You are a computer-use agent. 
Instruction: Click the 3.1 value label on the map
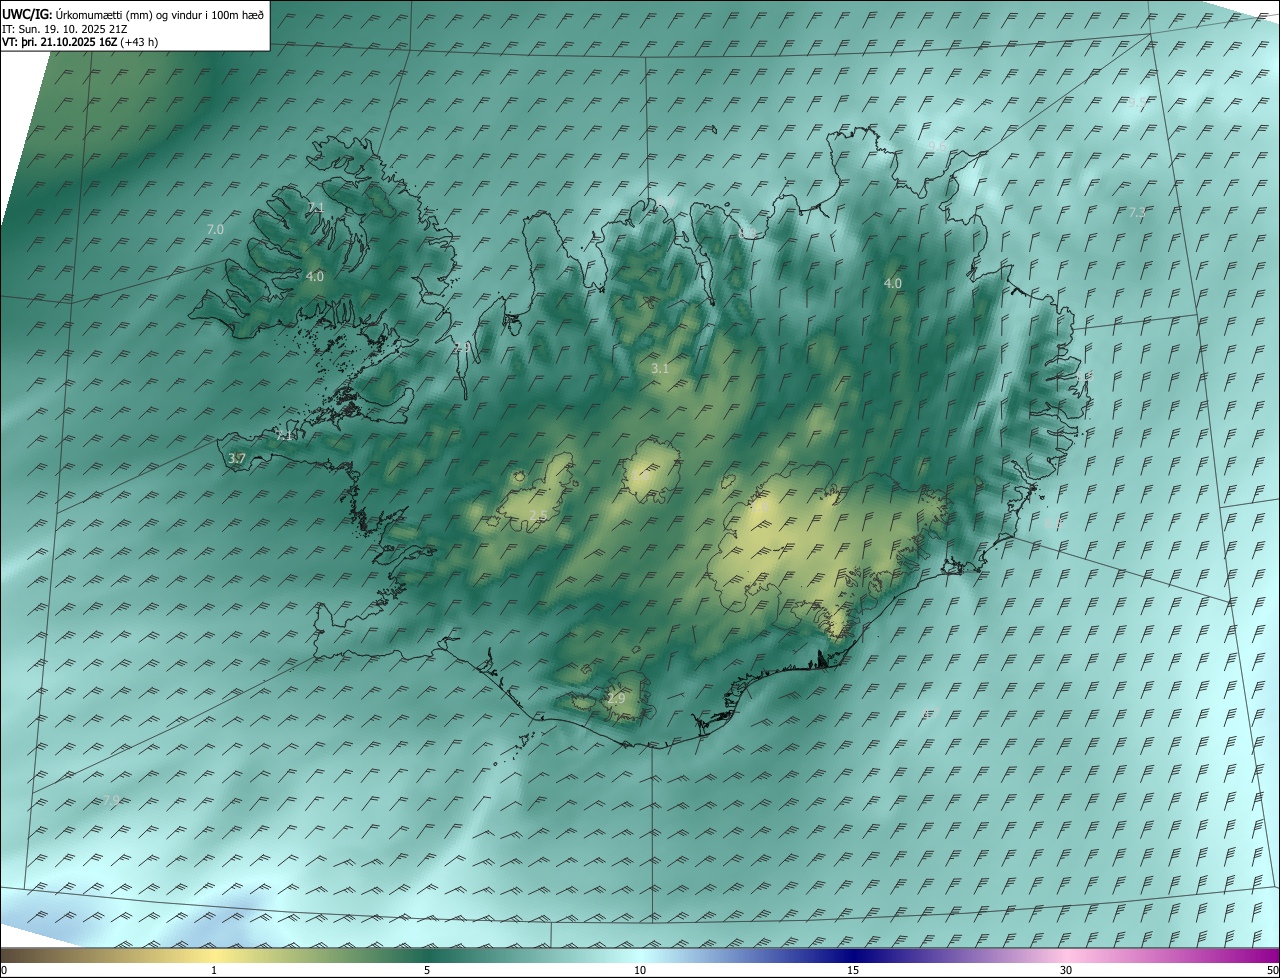(660, 369)
